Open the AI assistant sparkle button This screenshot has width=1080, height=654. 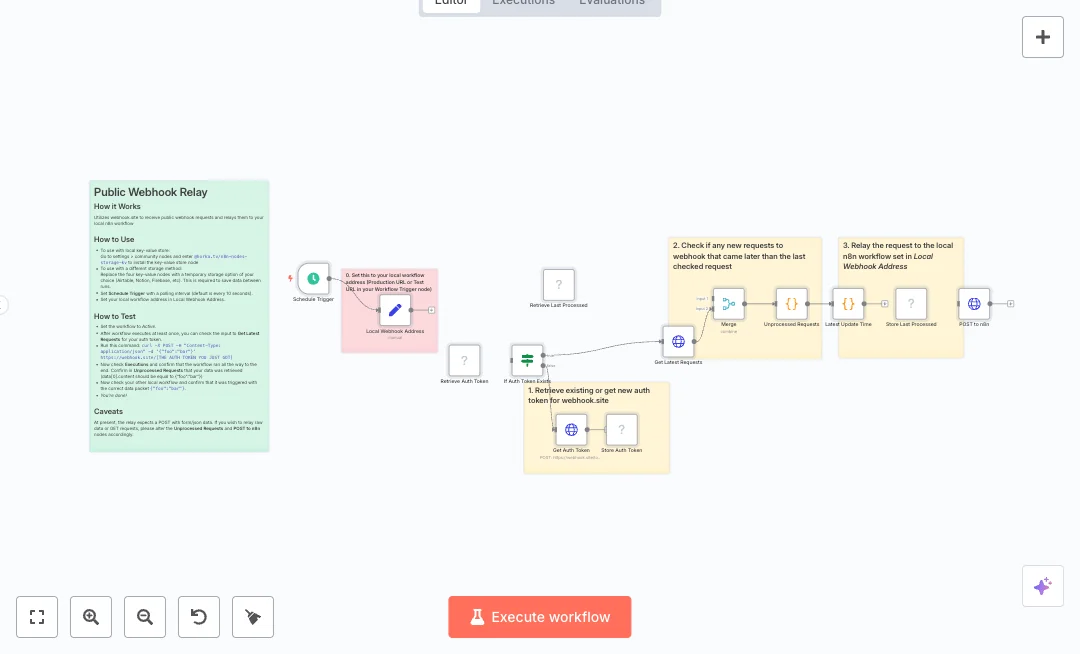[x=1042, y=586]
